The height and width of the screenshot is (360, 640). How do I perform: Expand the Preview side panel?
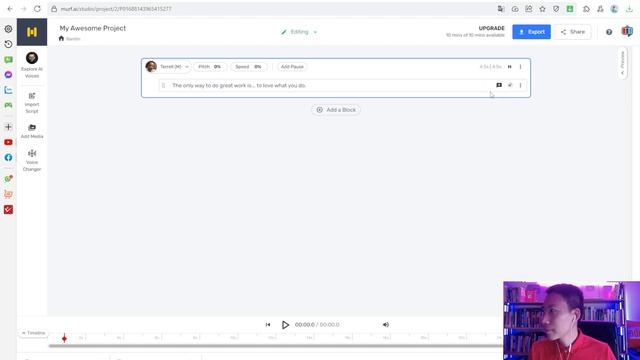pos(622,63)
